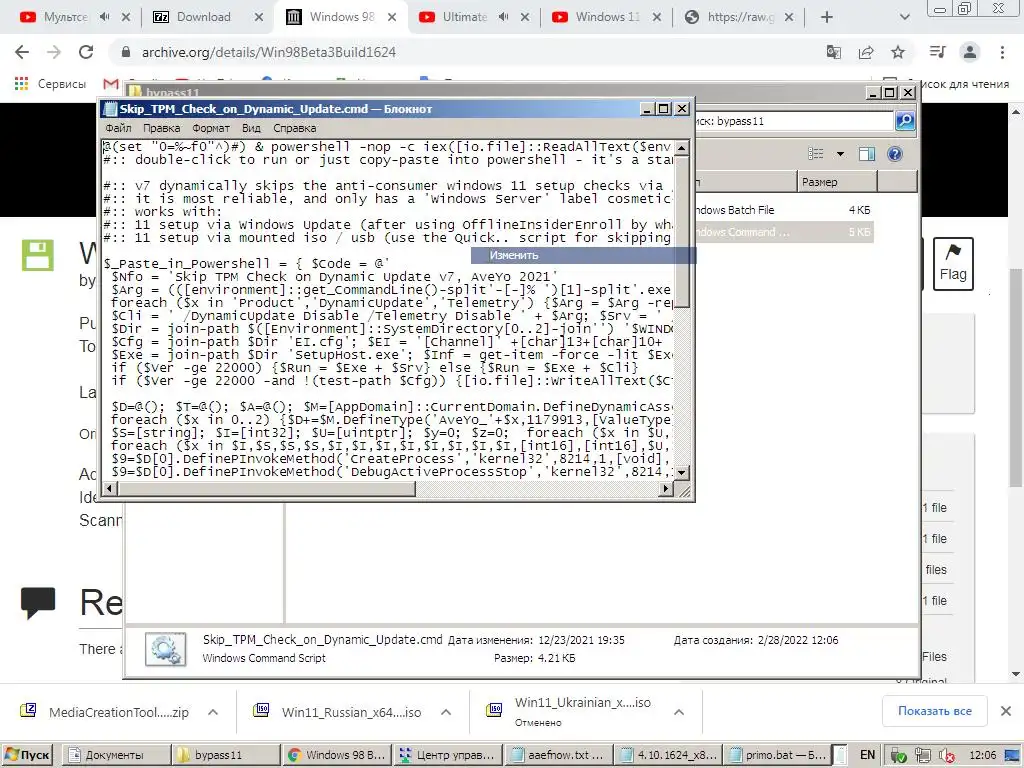Close the downloads bar

point(1006,711)
